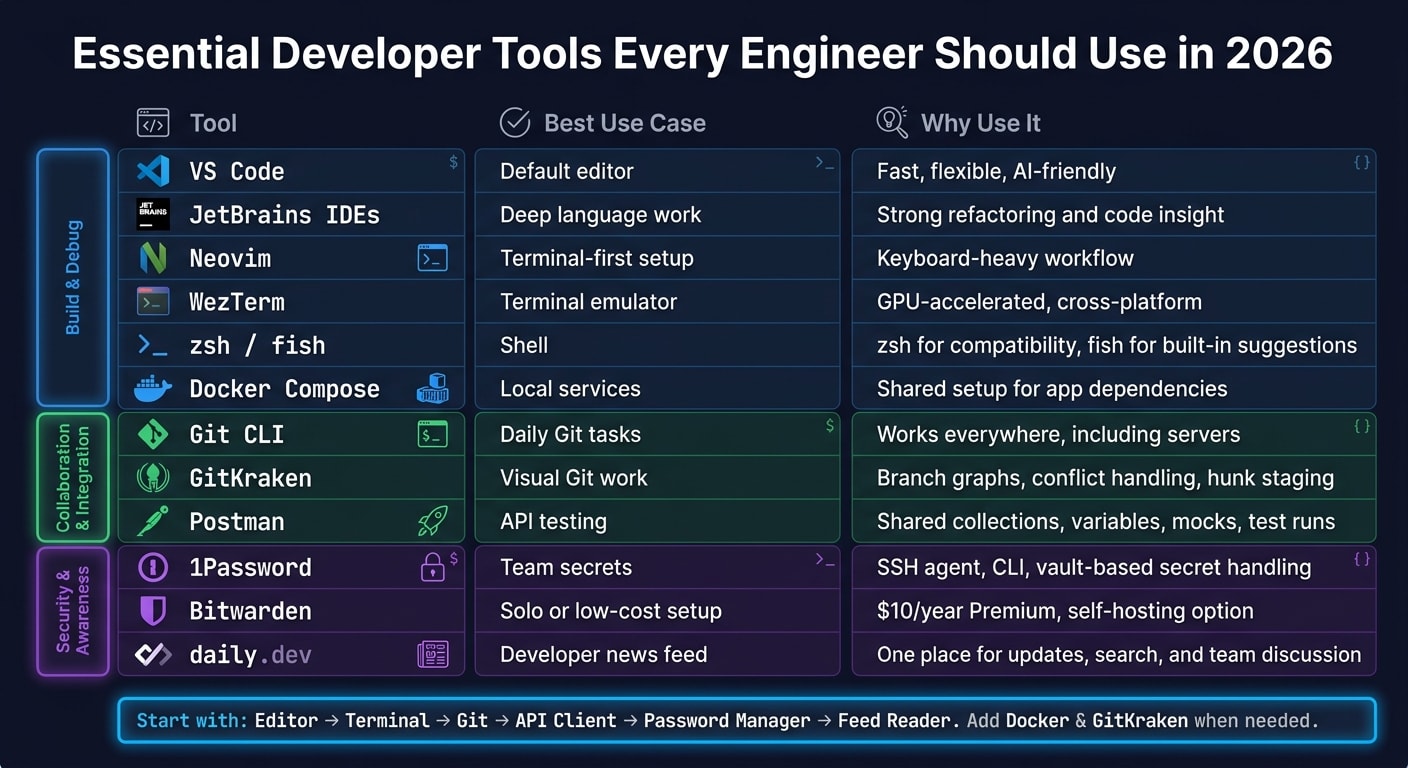Click the Postman tool name
Image resolution: width=1408 pixels, height=768 pixels.
(x=237, y=521)
